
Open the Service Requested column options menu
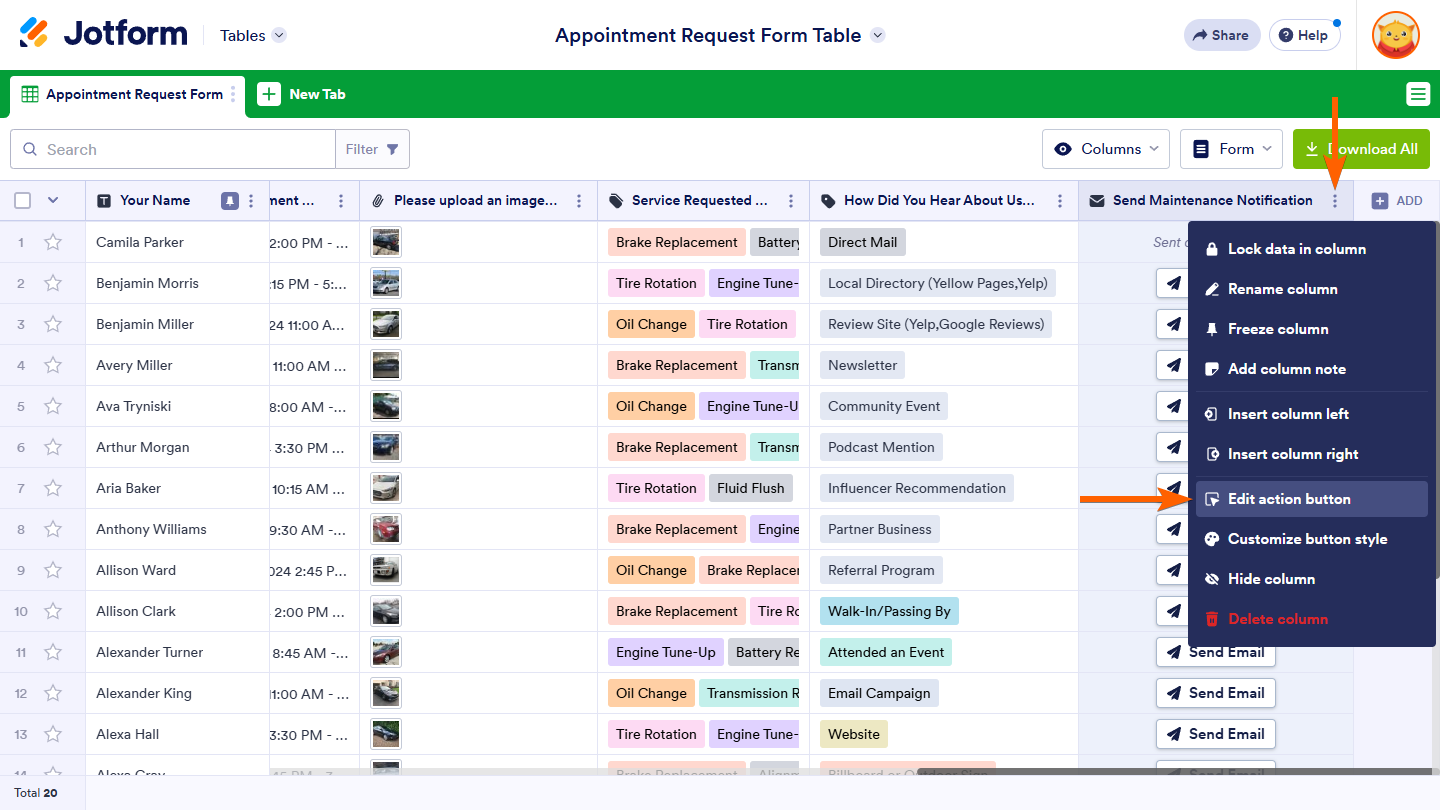click(x=791, y=201)
